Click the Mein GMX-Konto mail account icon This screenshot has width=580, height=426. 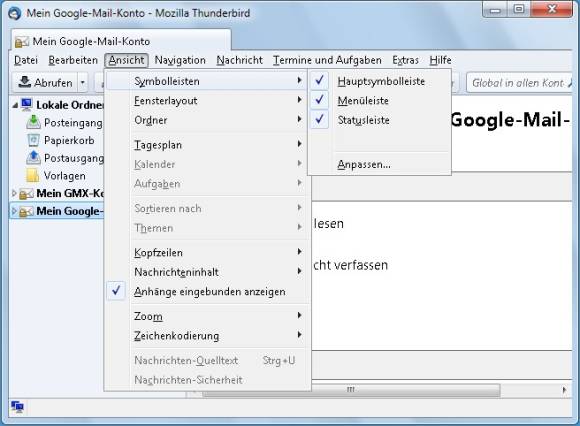[26, 193]
